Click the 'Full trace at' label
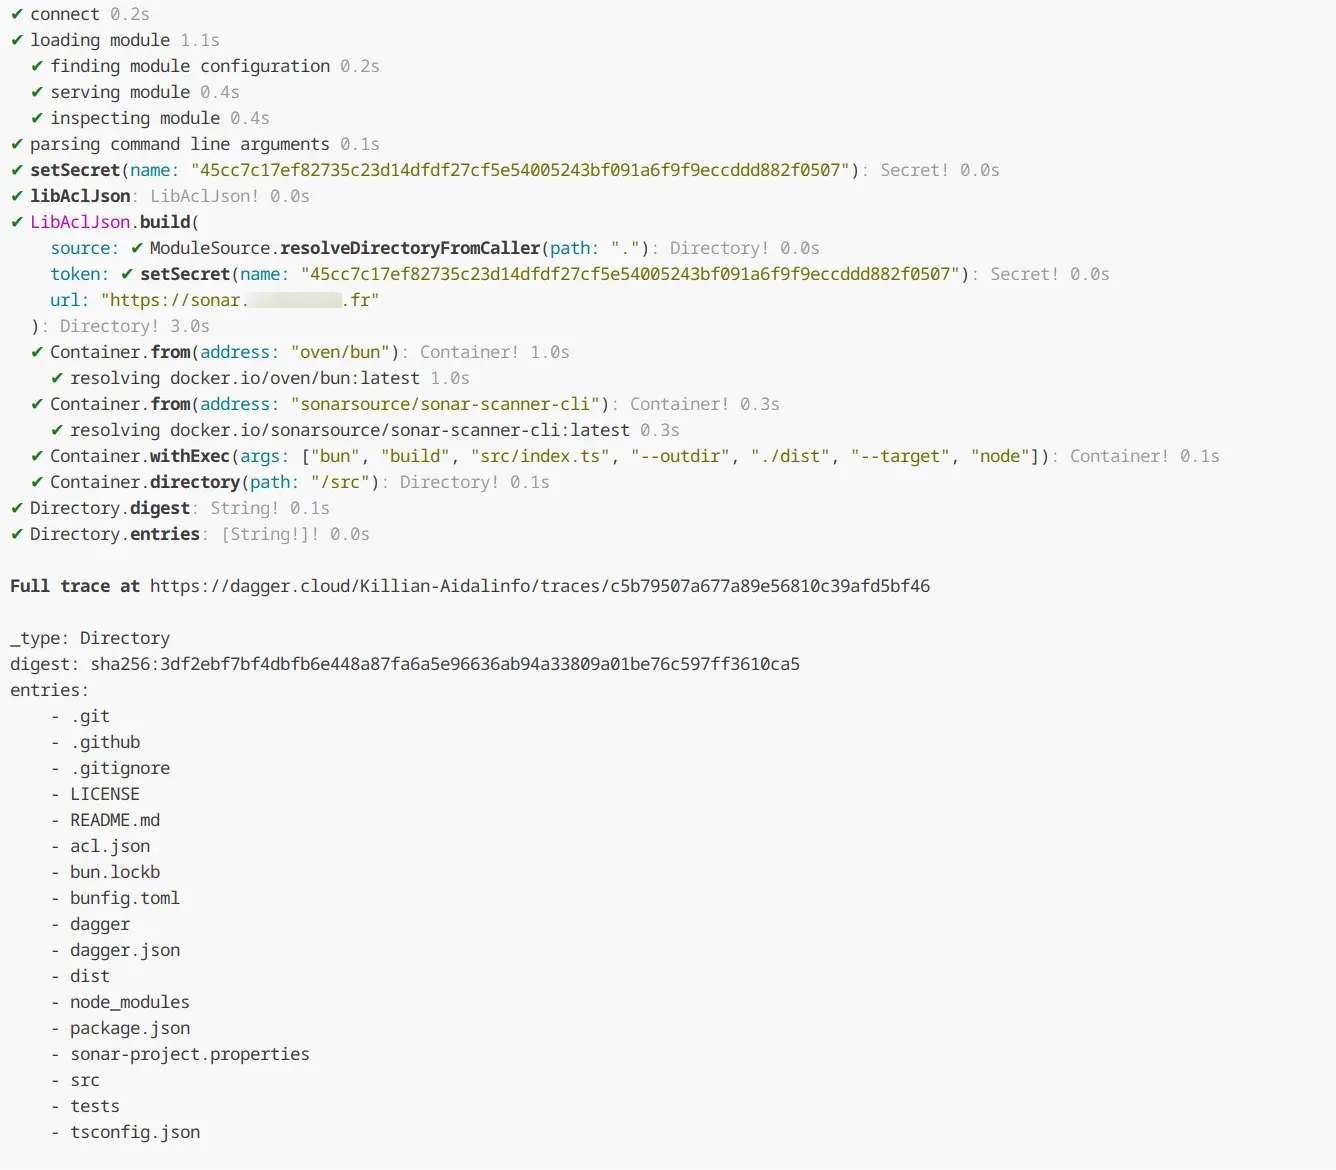The width and height of the screenshot is (1336, 1170). 75,586
